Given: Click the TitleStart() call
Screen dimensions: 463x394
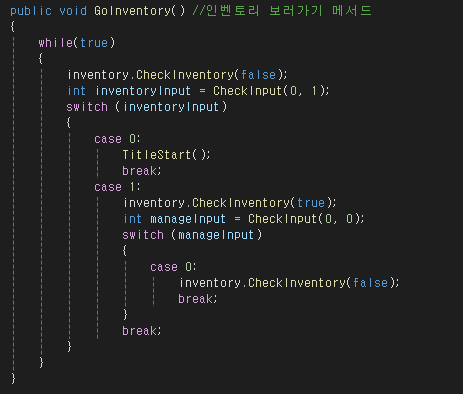Looking at the screenshot, I should [166, 155].
